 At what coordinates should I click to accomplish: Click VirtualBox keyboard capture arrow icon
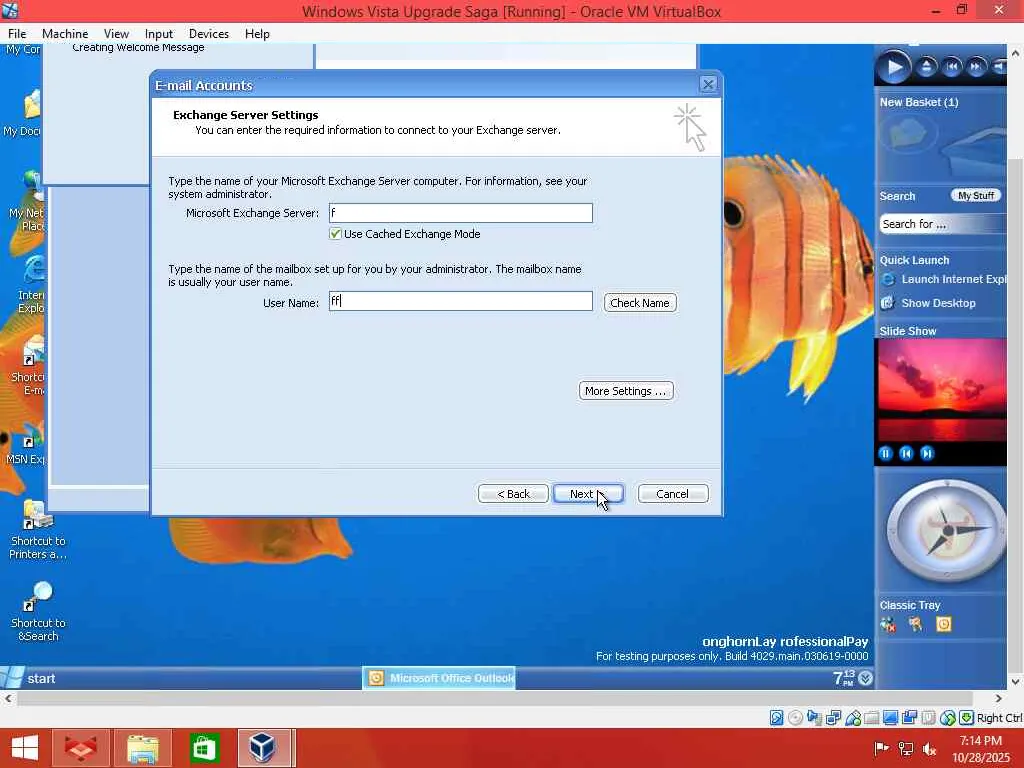[x=967, y=718]
